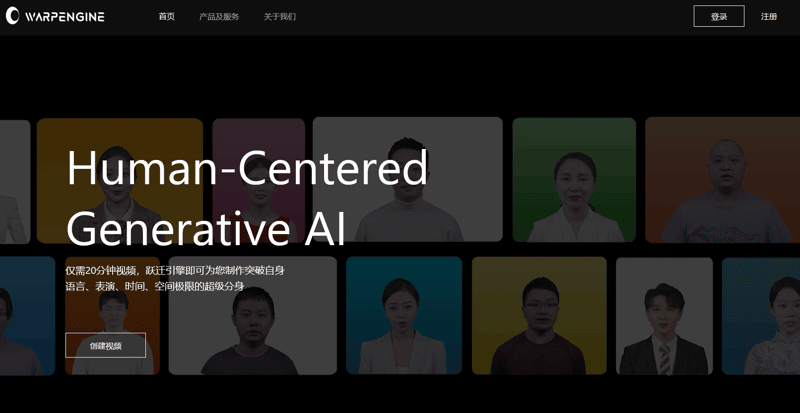
Task: Select the woman in qipao at right edge
Action: (x=761, y=316)
